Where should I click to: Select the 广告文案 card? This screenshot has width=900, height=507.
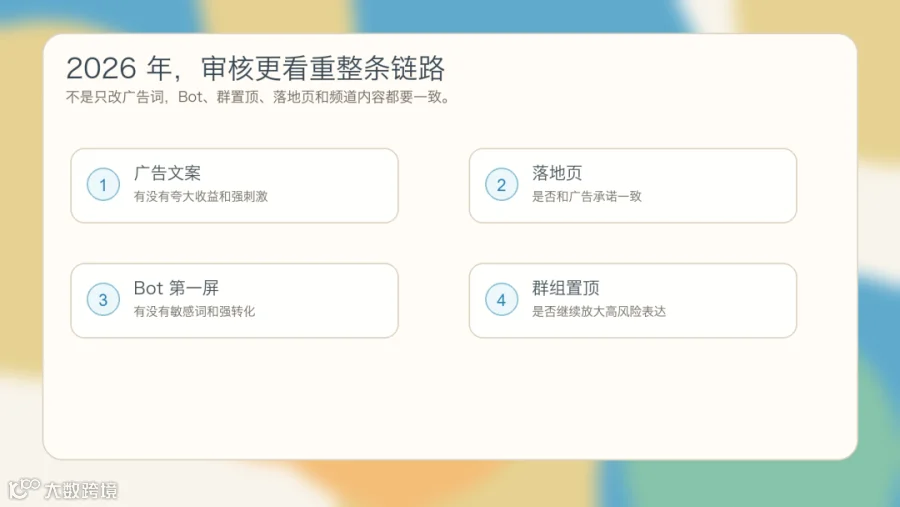[234, 185]
